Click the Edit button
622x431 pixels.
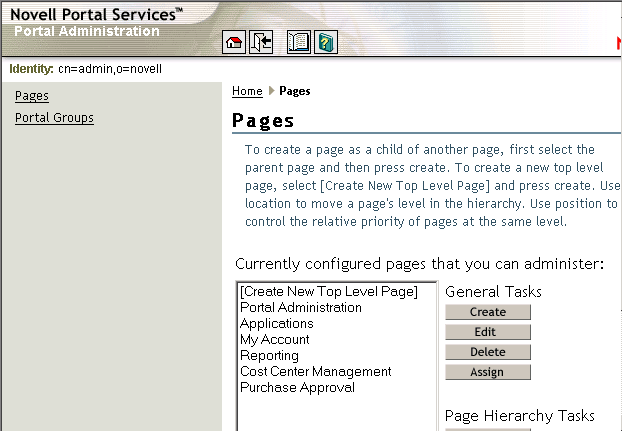[x=488, y=332]
